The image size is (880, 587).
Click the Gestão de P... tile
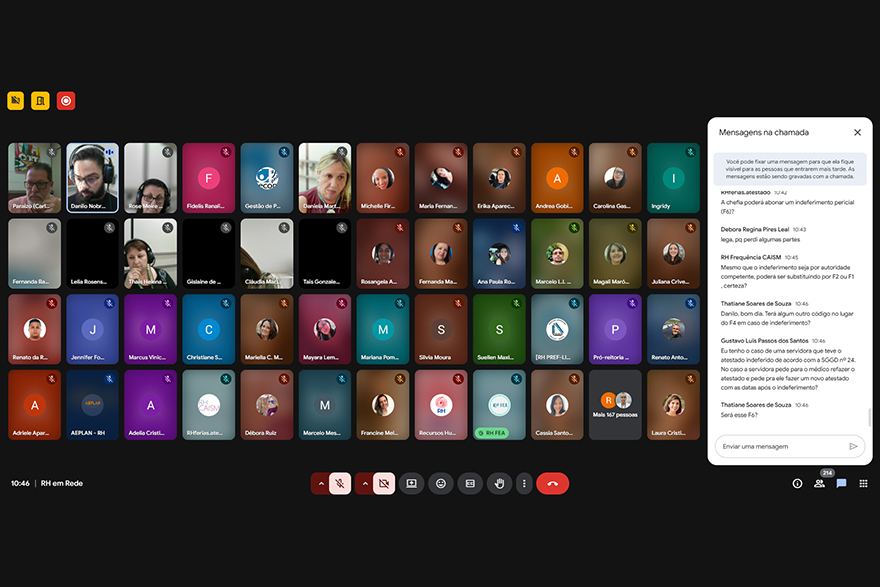[267, 178]
